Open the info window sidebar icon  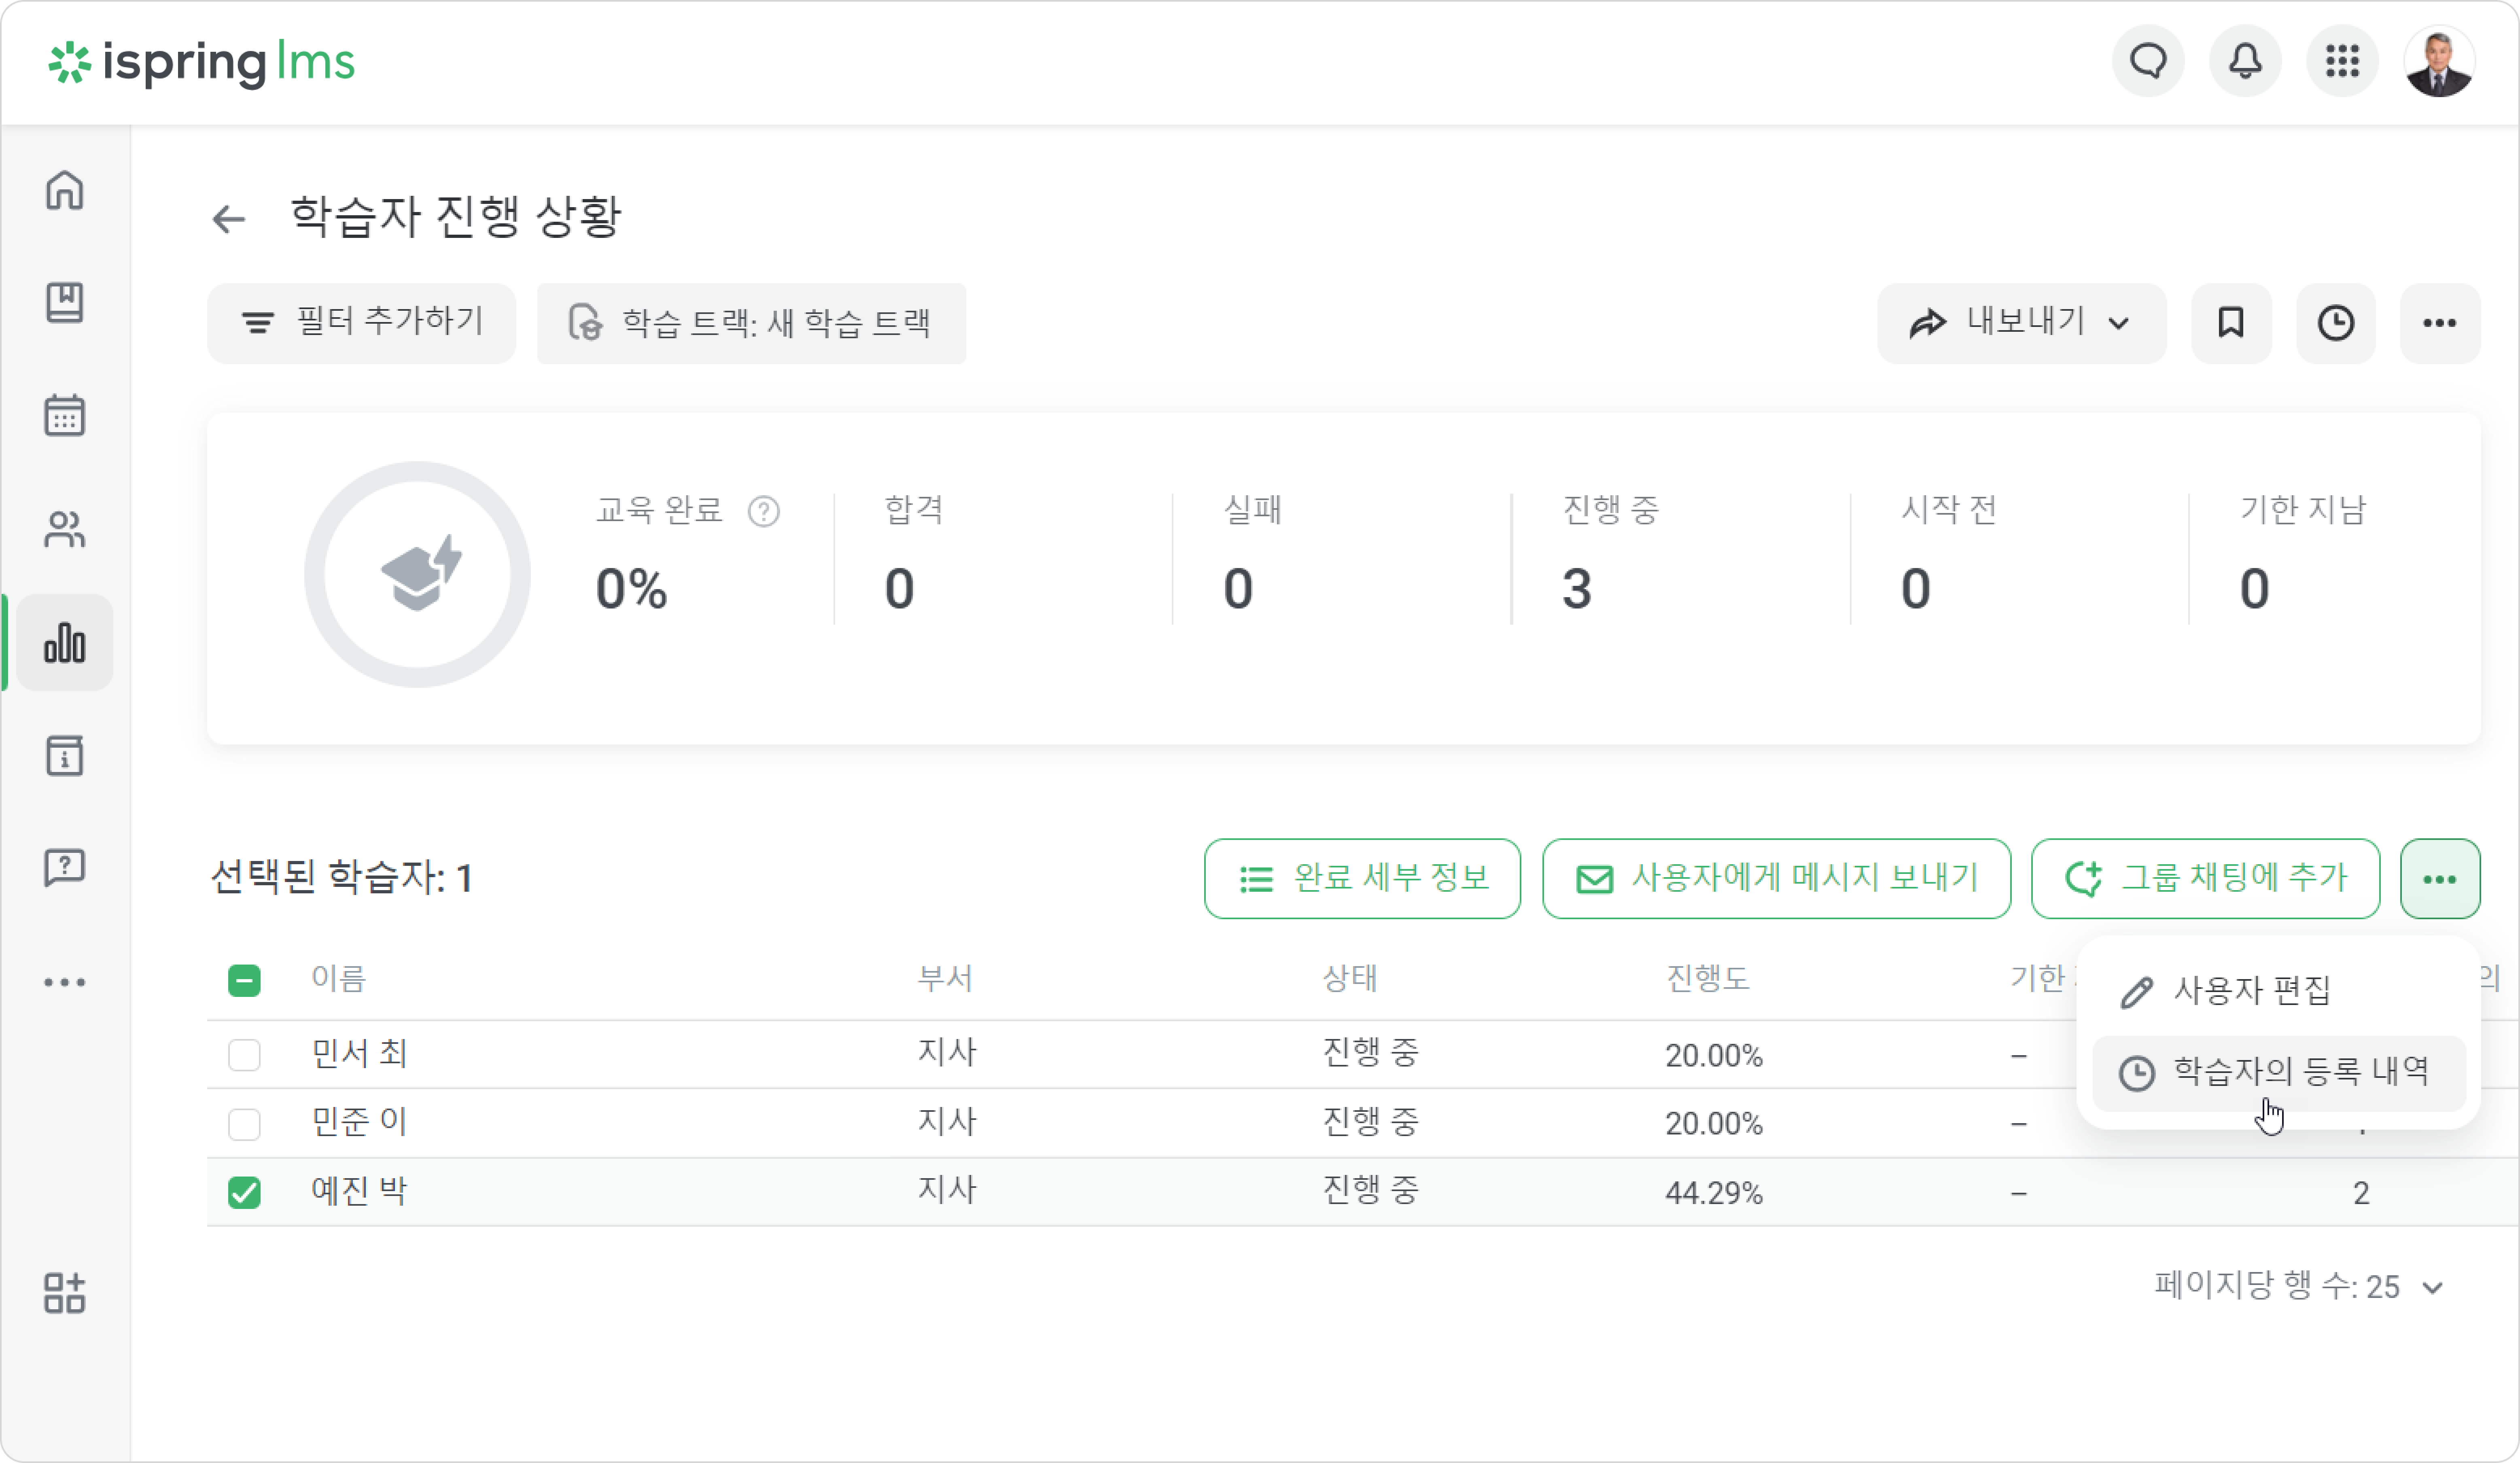(65, 756)
